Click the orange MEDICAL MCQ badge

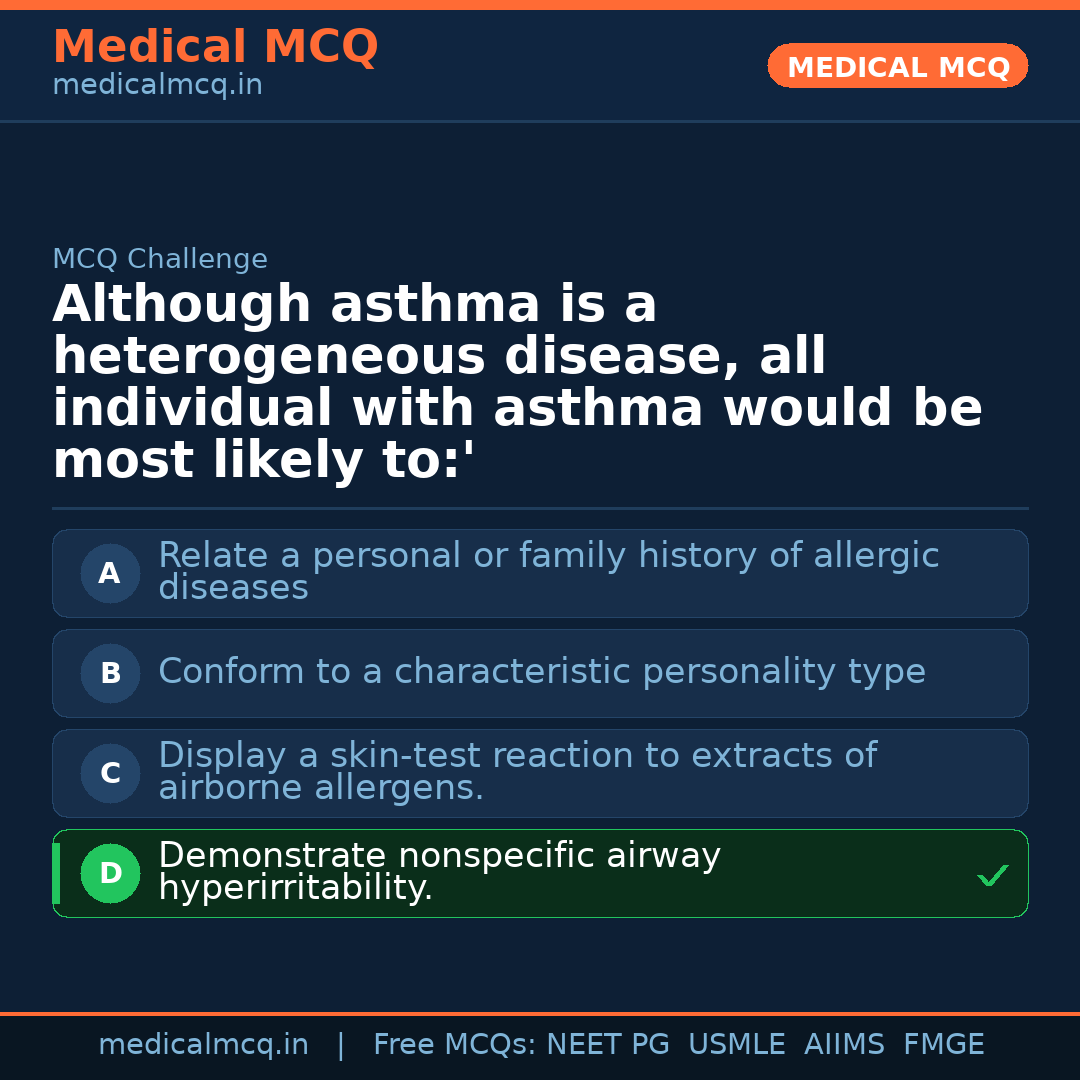point(897,66)
